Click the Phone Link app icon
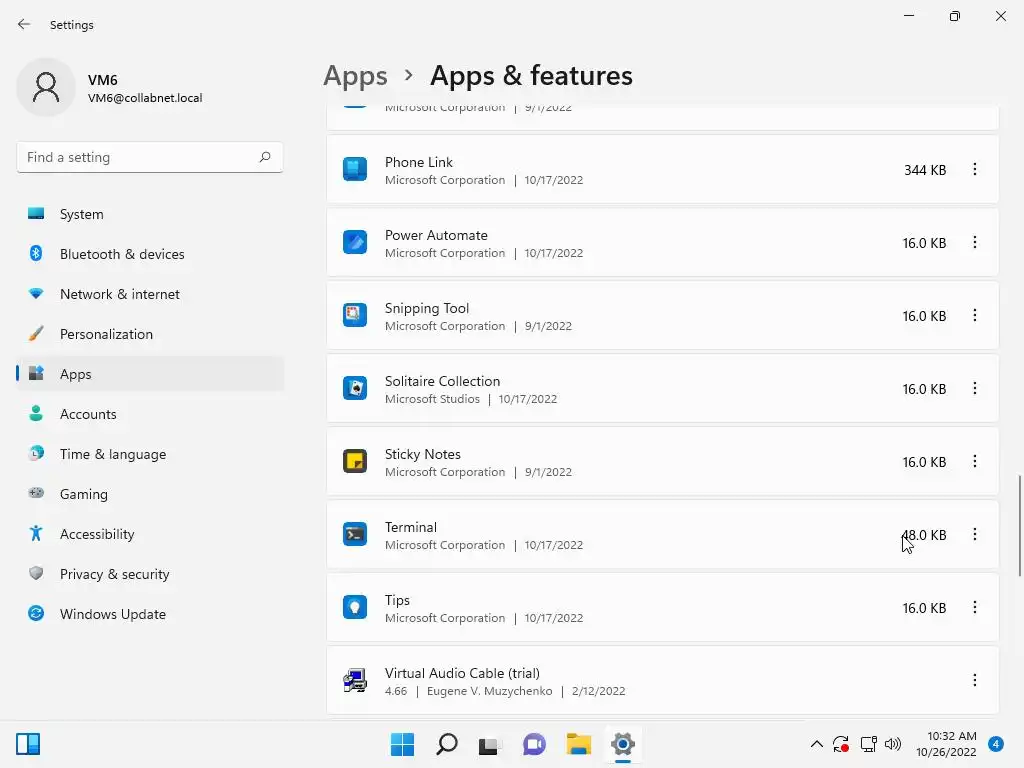 coord(355,169)
